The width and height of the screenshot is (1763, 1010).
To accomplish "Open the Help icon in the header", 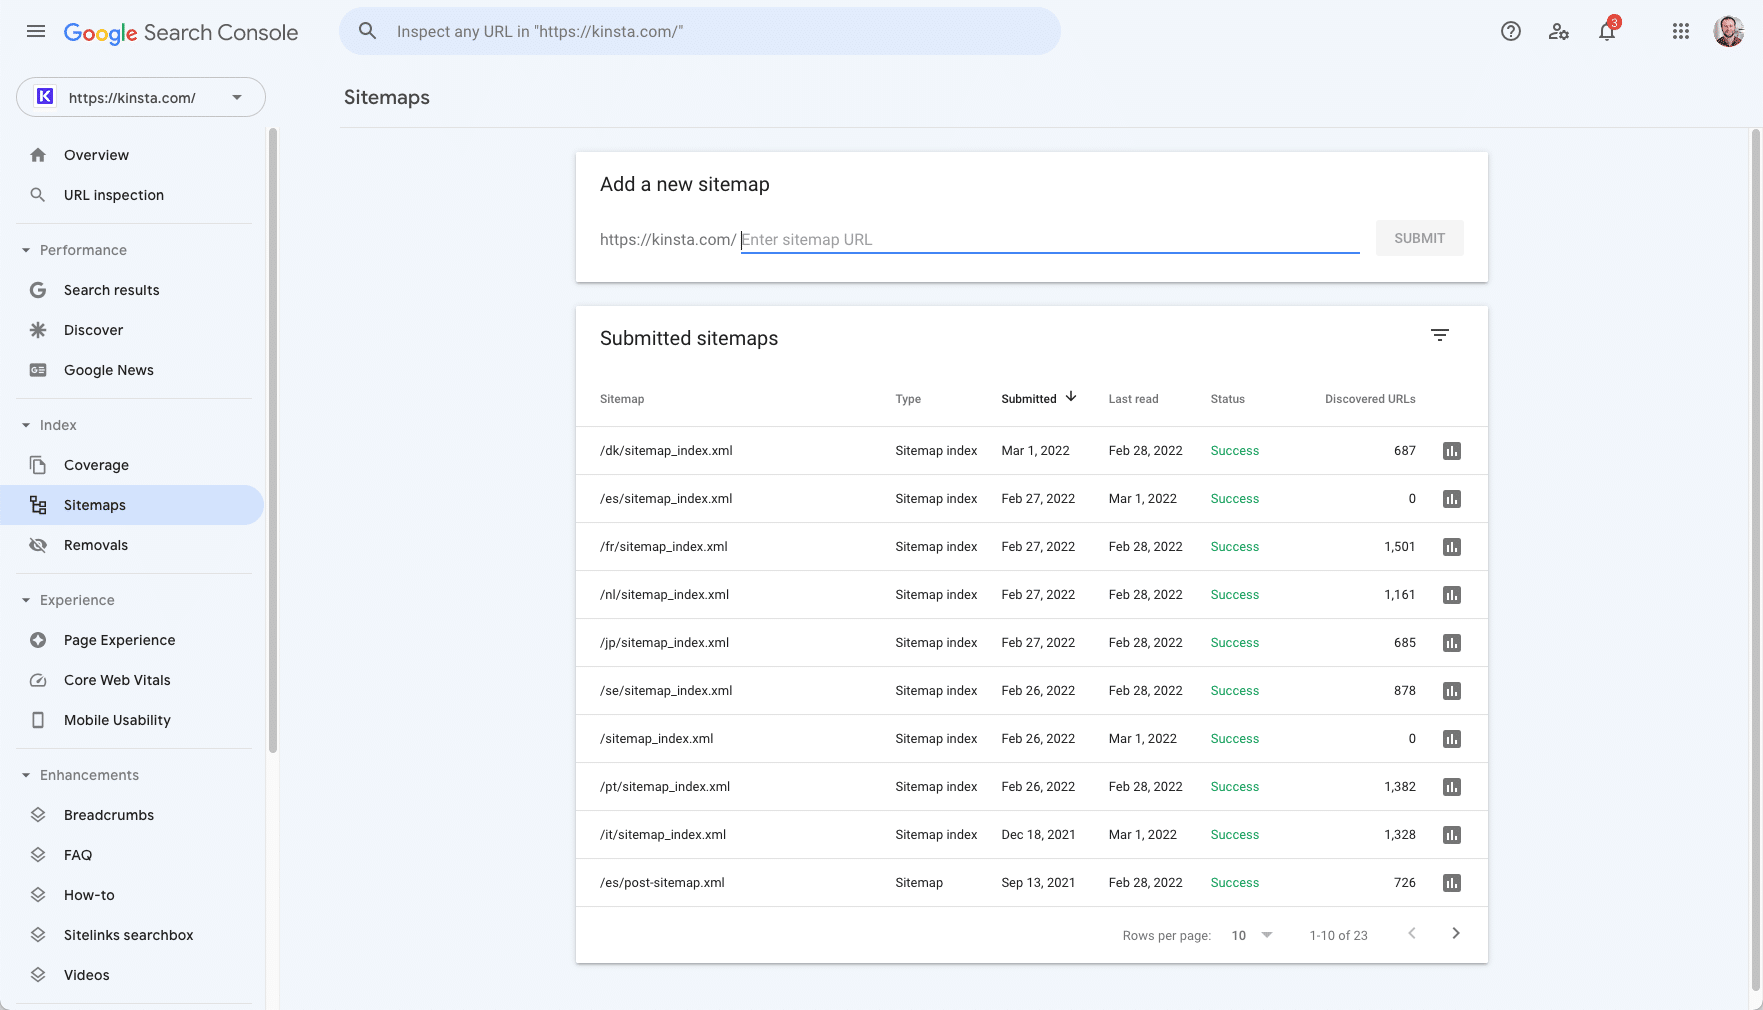I will click(x=1510, y=31).
